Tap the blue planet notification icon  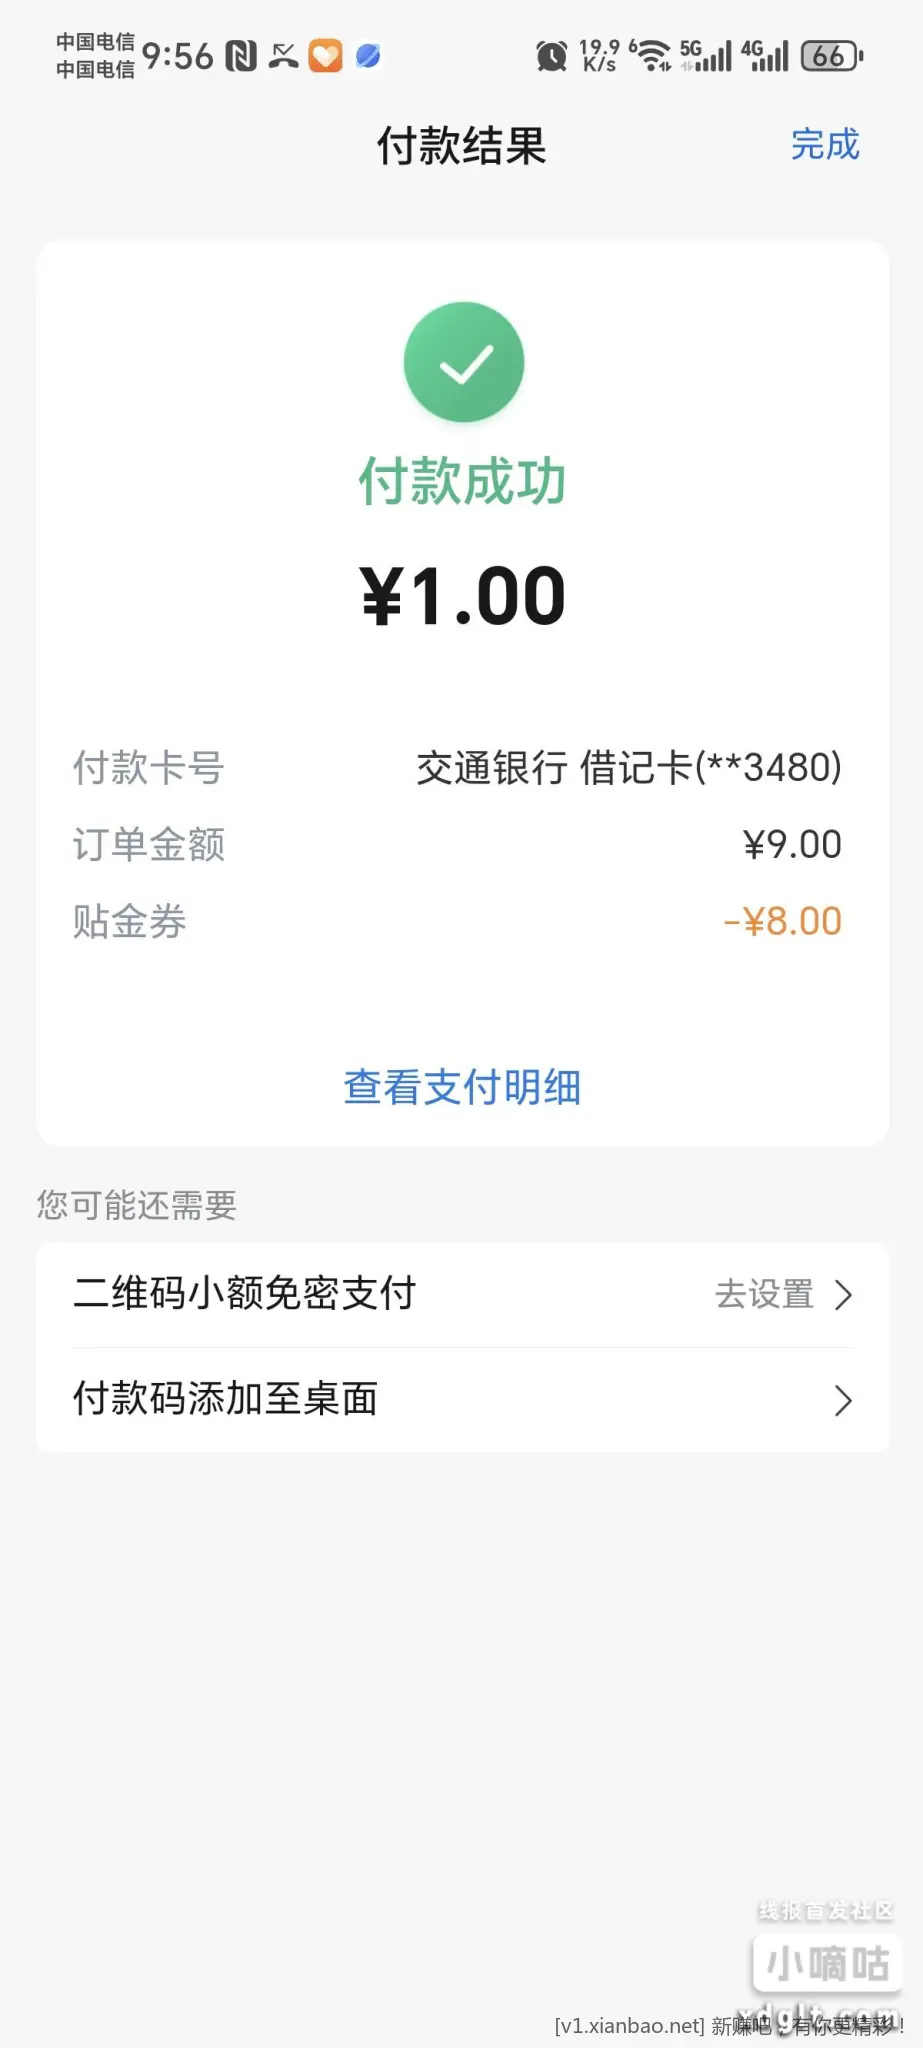pos(368,56)
